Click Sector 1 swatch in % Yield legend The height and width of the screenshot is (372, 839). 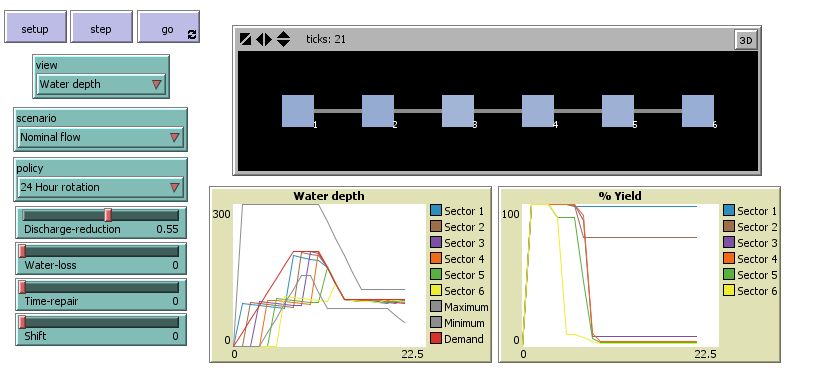(x=729, y=211)
